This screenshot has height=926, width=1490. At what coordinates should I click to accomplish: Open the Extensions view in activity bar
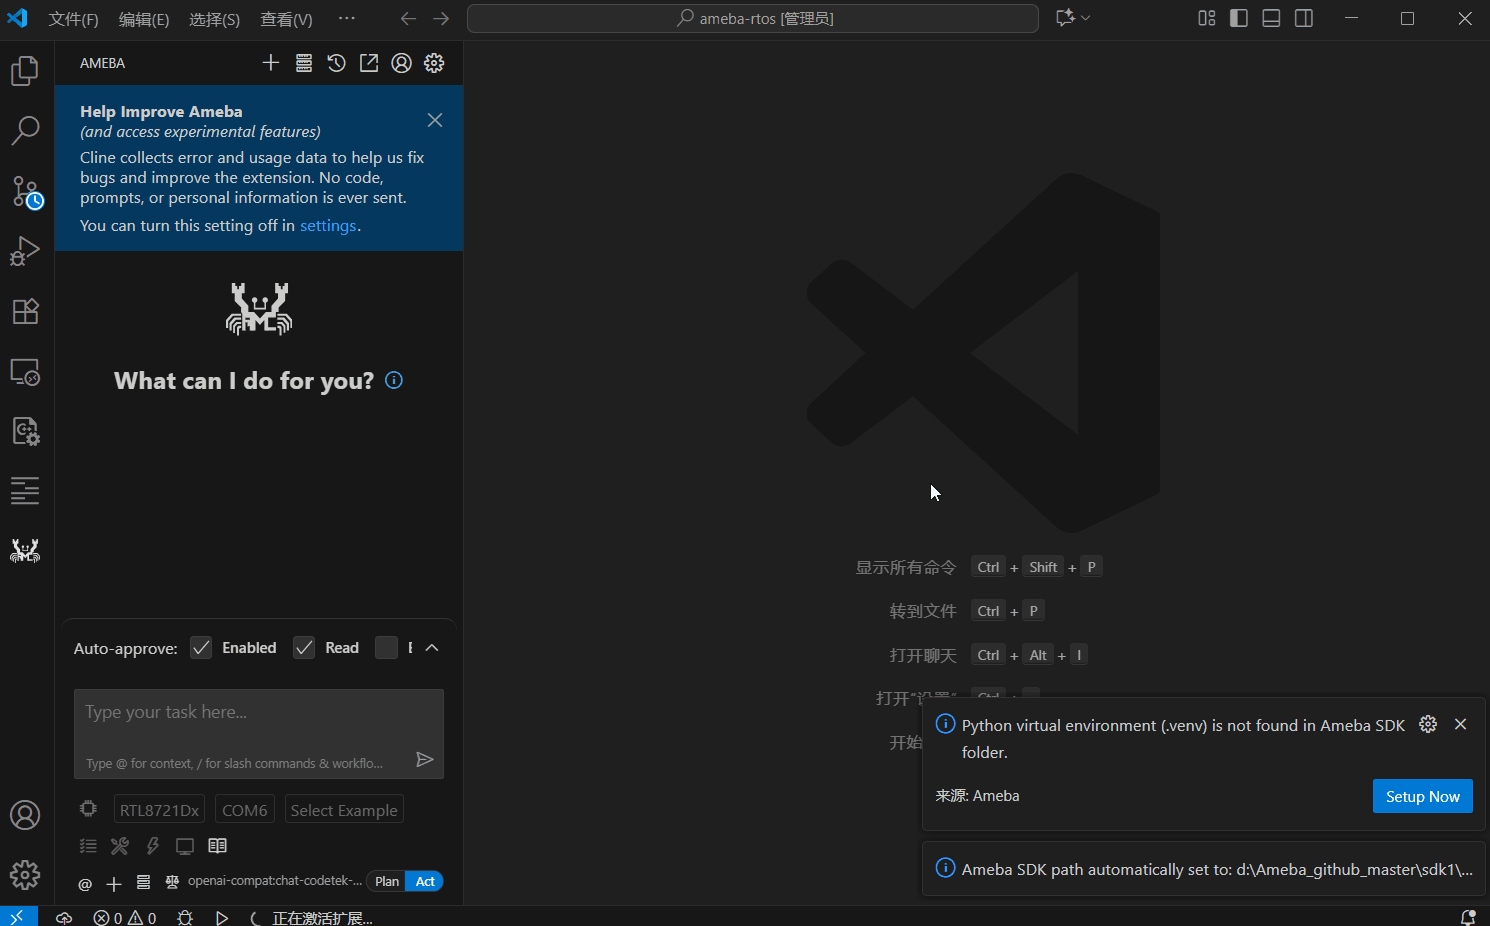point(25,311)
